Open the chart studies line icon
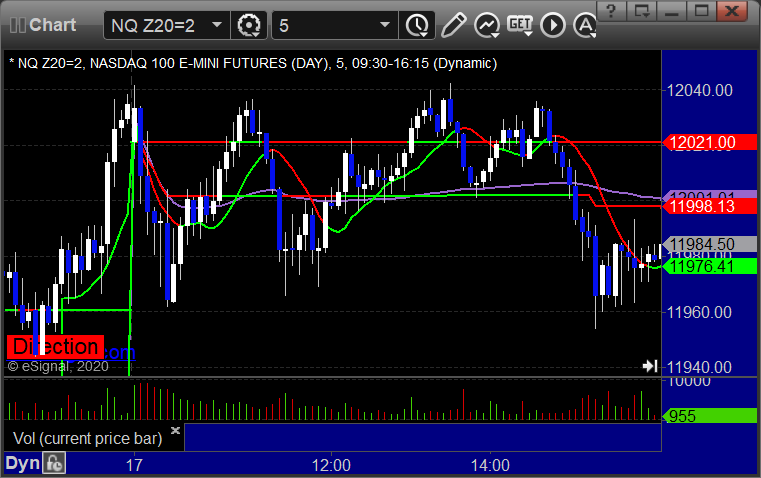This screenshot has width=761, height=478. [487, 25]
